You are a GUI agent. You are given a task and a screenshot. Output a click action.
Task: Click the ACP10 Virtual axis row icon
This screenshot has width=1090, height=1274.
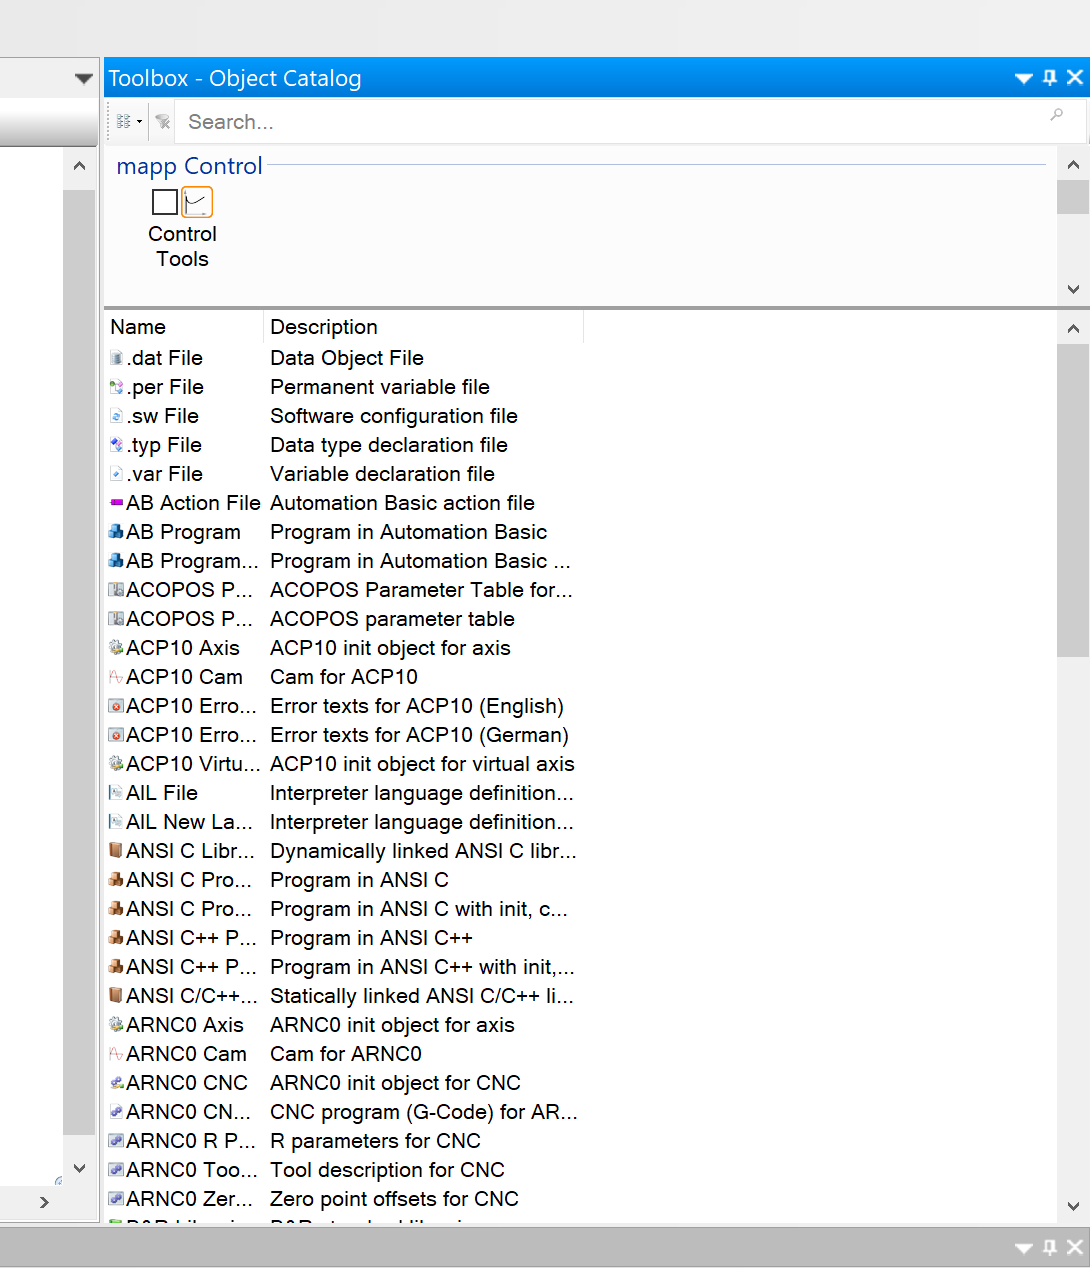[117, 764]
